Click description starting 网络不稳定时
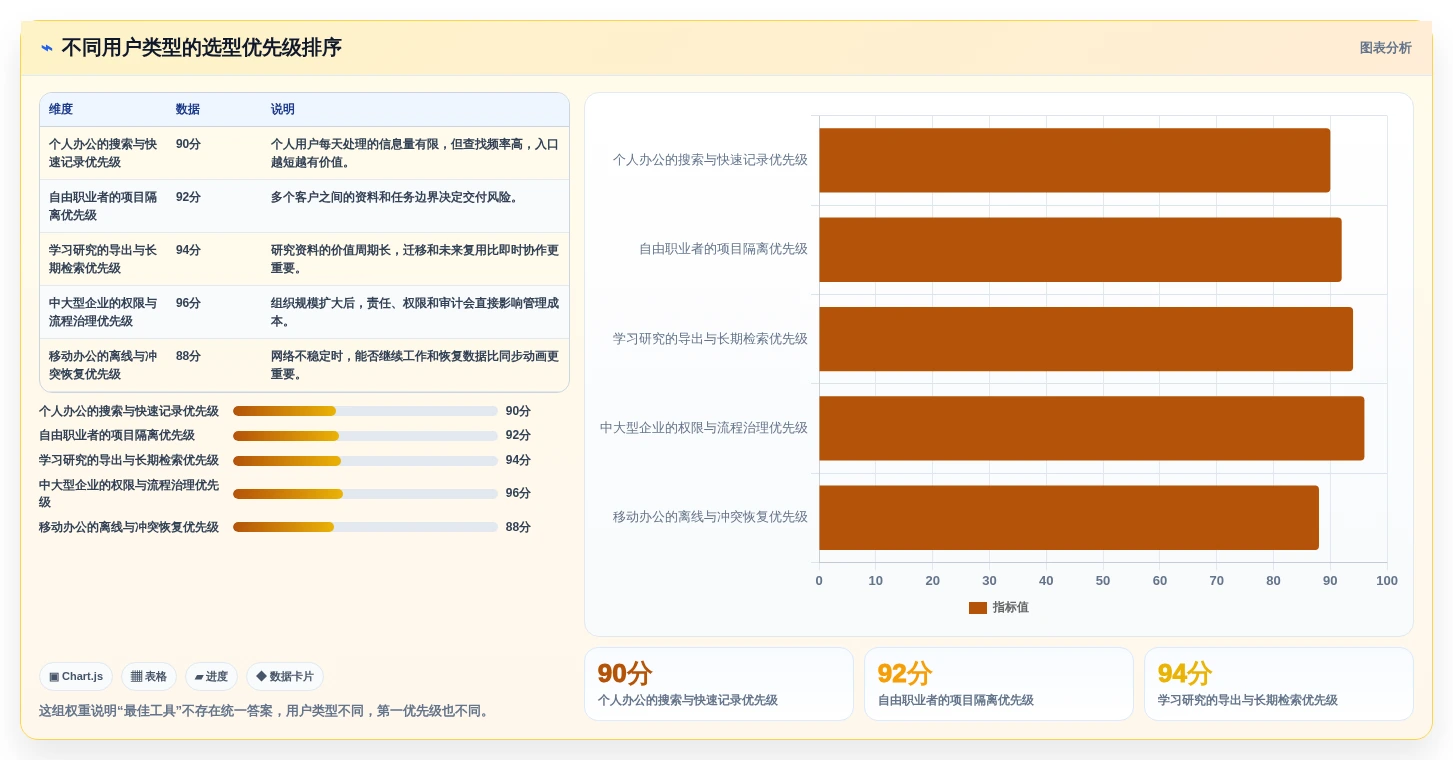The height and width of the screenshot is (760, 1453). [x=415, y=365]
